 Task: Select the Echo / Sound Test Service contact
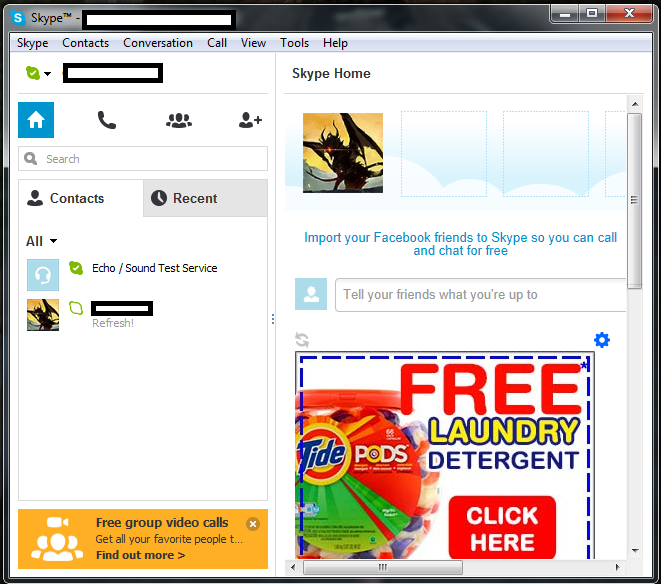(x=143, y=275)
